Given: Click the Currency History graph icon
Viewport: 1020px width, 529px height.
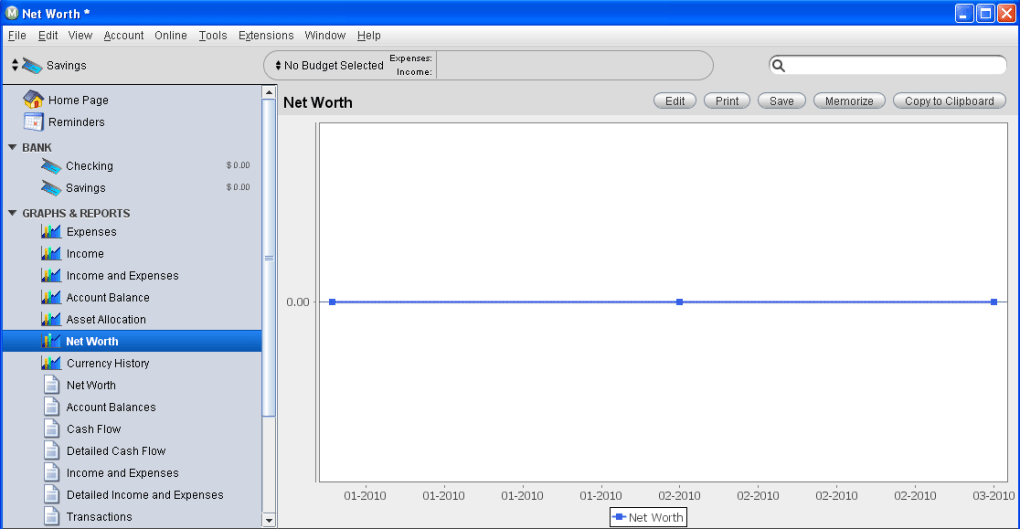Looking at the screenshot, I should coord(51,363).
